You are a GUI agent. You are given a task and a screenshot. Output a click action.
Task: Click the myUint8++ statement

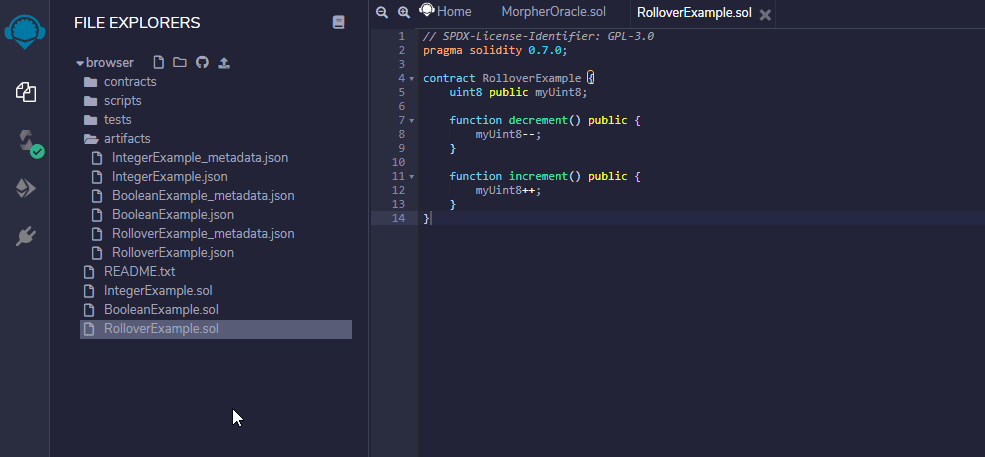pos(508,190)
